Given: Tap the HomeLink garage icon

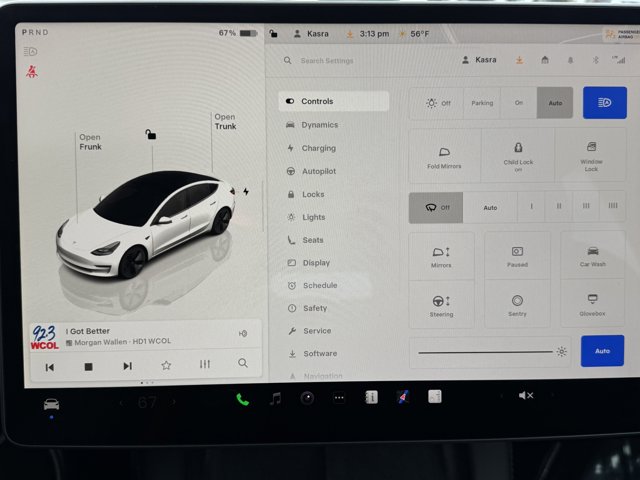Looking at the screenshot, I should pyautogui.click(x=544, y=60).
